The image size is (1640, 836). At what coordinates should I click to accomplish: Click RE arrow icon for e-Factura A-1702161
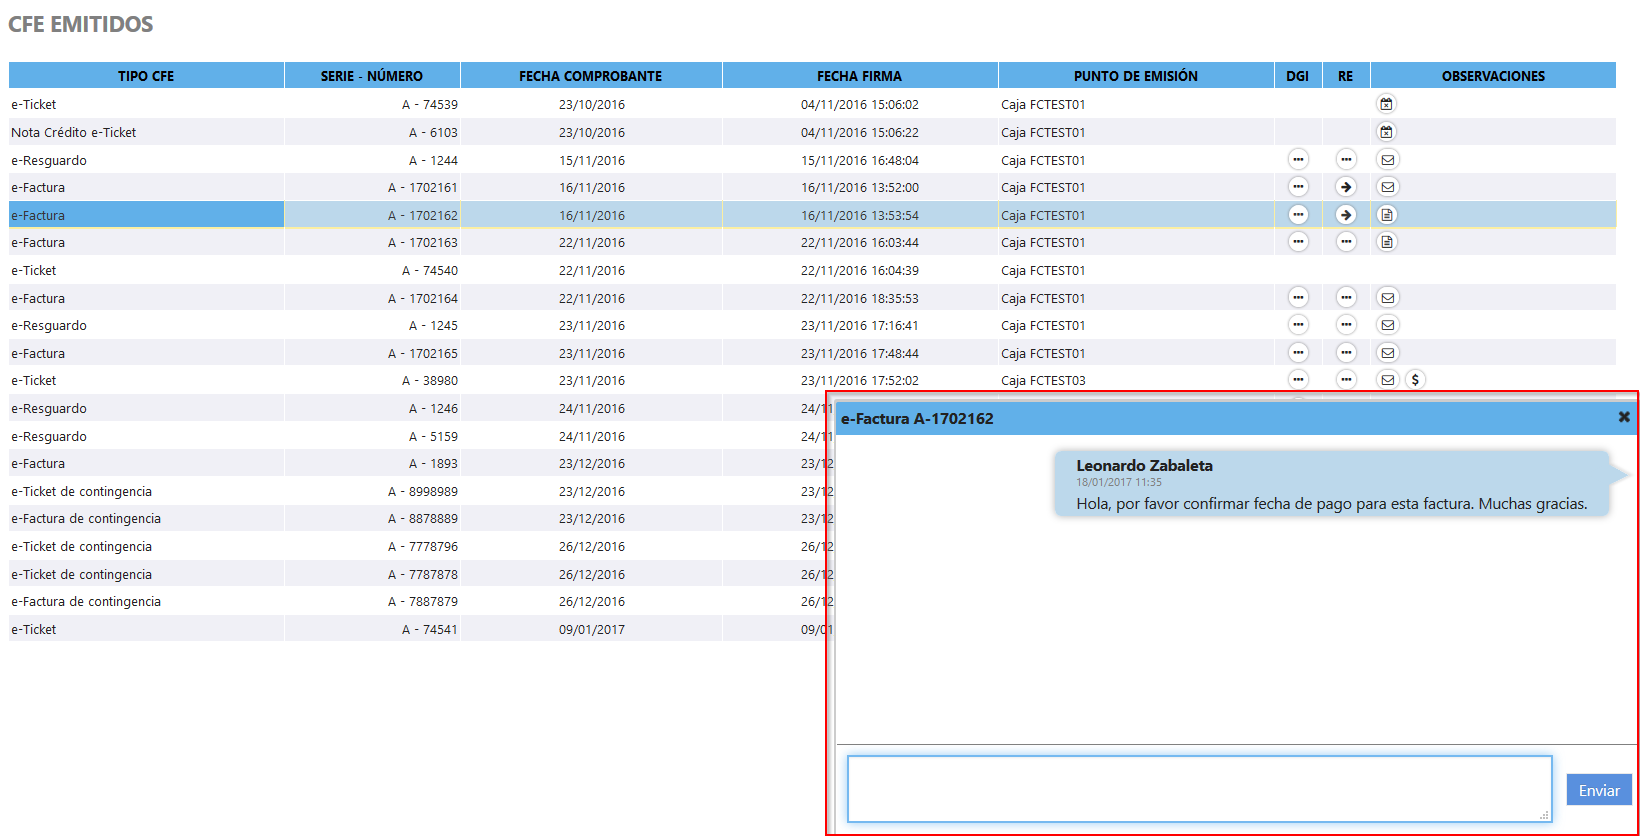click(1346, 187)
